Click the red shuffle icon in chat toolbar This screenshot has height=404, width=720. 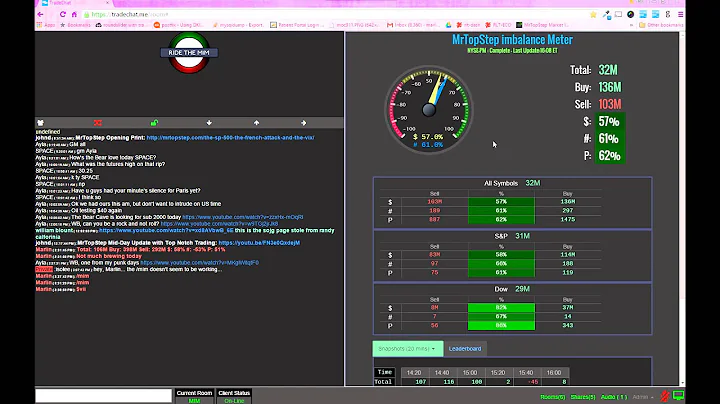click(x=97, y=123)
